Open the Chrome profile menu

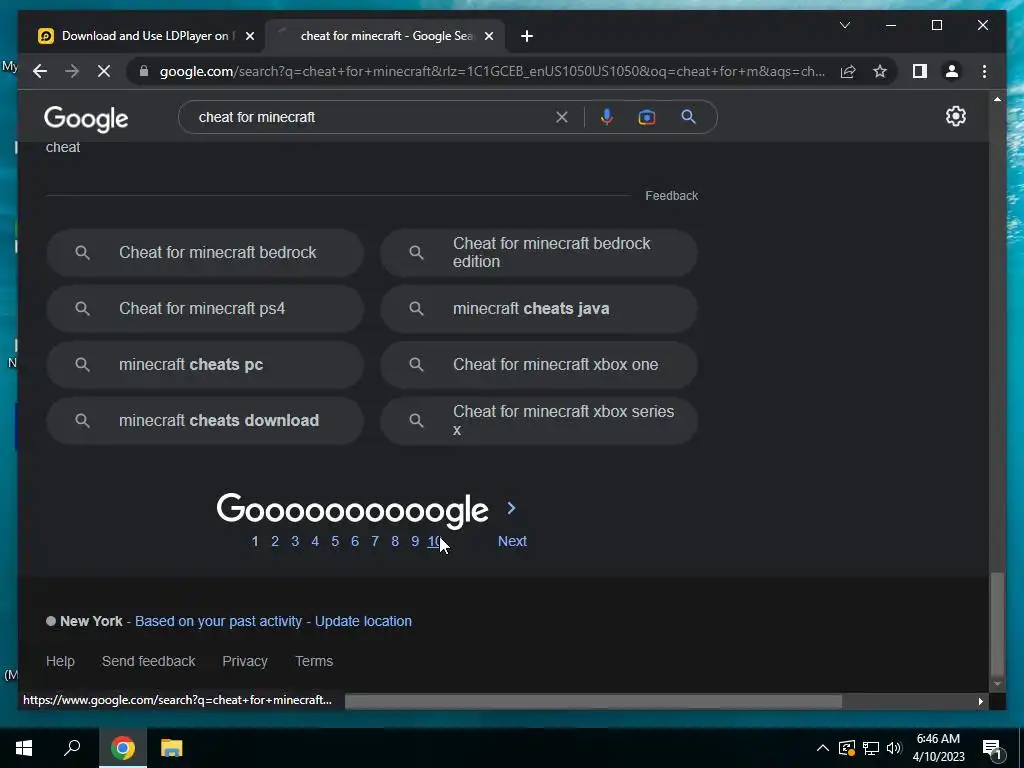pos(952,71)
